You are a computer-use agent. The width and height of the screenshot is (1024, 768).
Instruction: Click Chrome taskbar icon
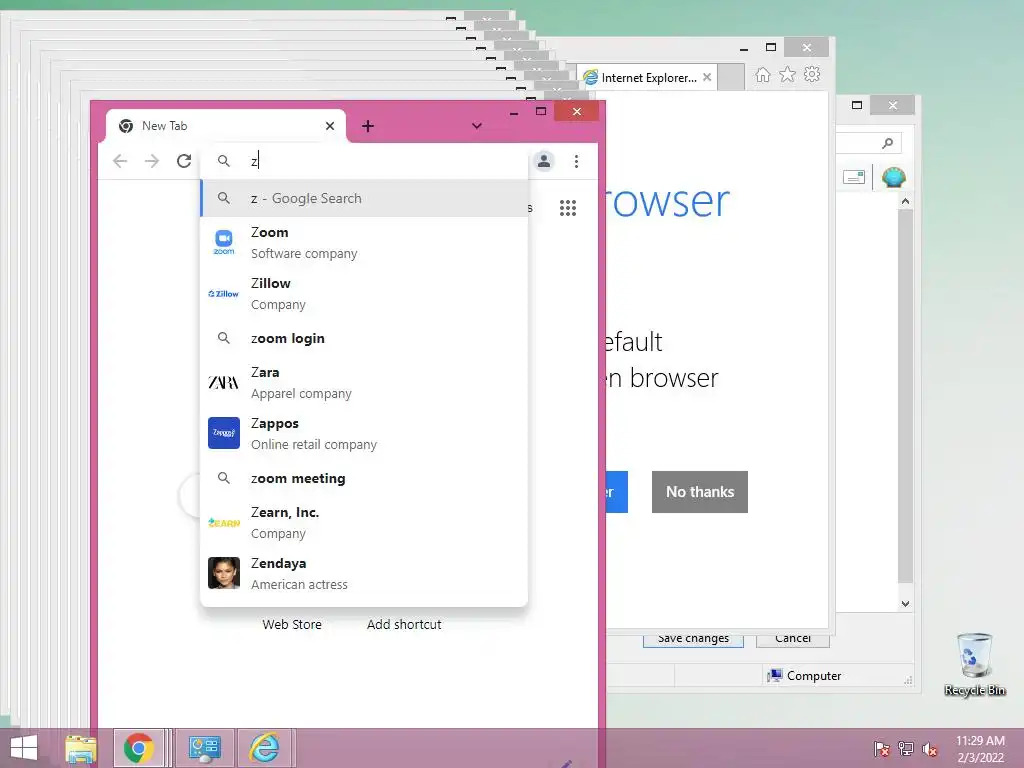pyautogui.click(x=138, y=748)
